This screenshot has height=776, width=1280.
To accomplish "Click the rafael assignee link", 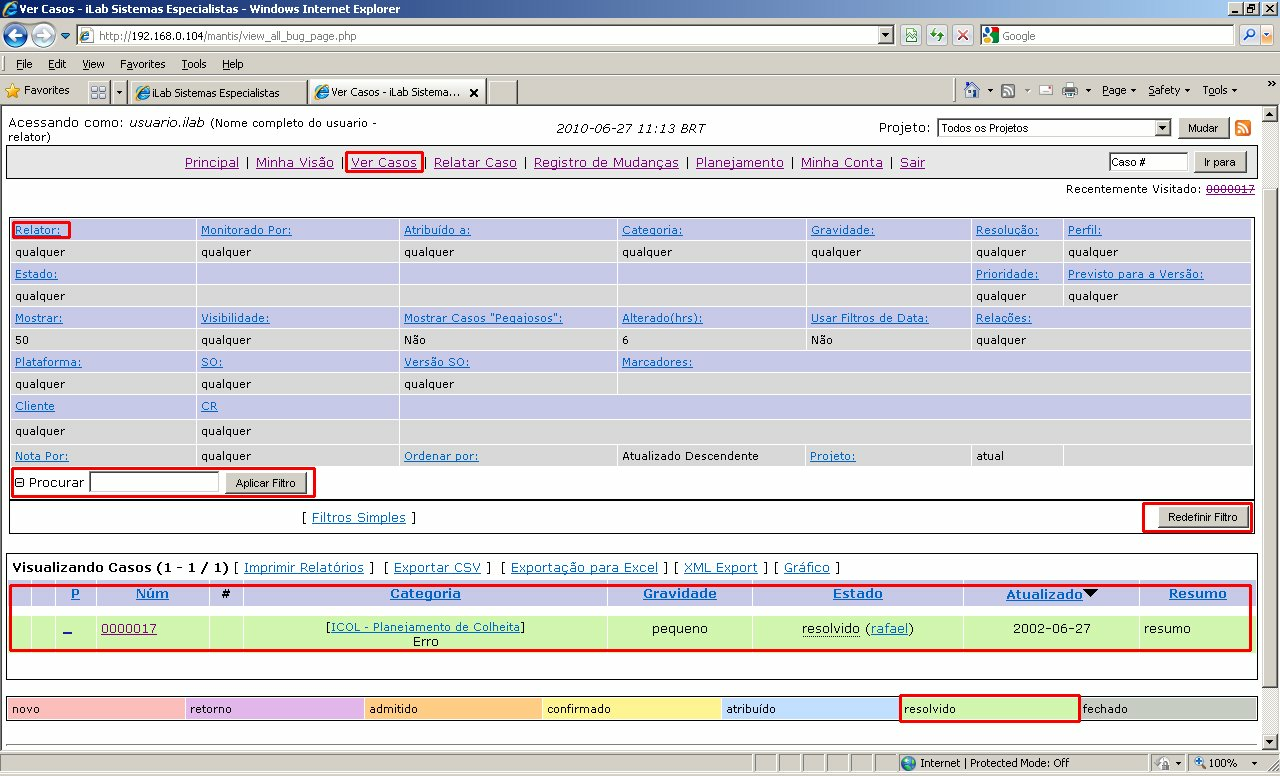I will pos(890,628).
